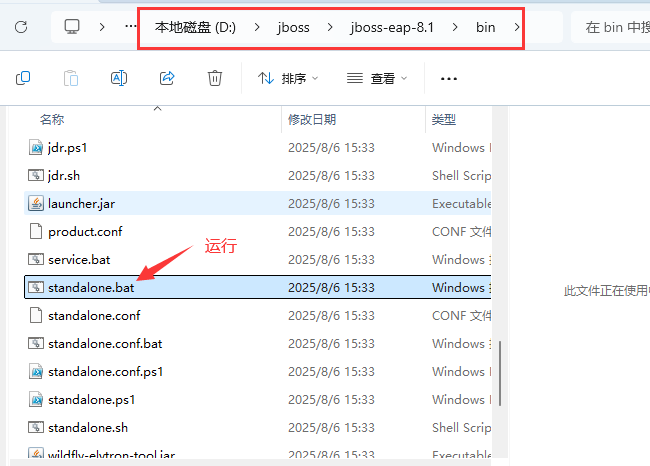Click the standalone.conf blank file icon
Viewport: 650px width, 466px height.
pyautogui.click(x=36, y=316)
